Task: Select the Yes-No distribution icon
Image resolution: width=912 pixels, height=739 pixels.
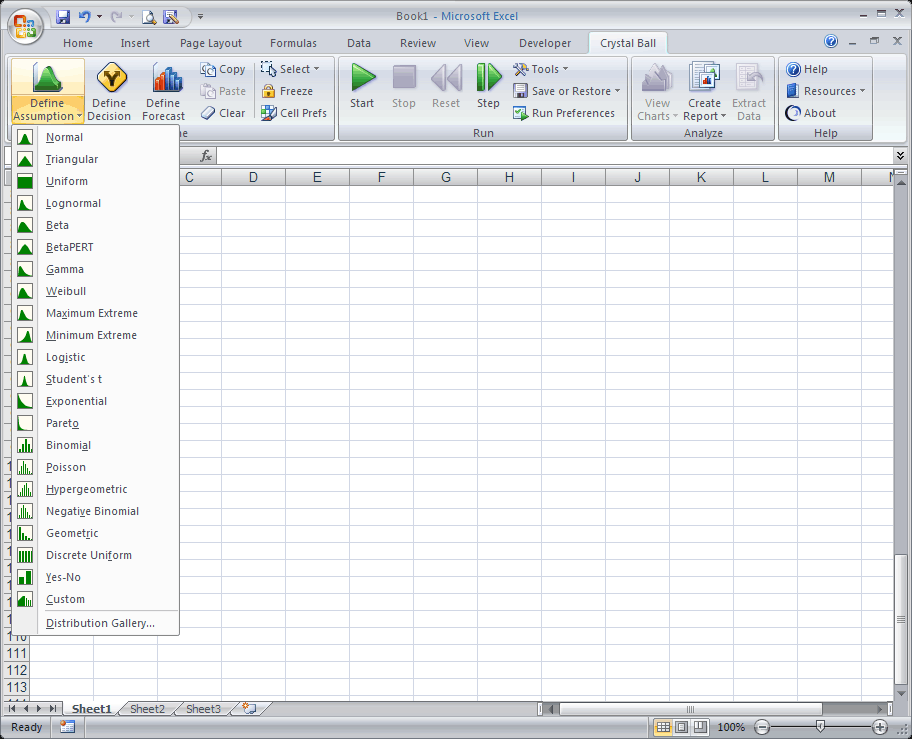Action: 25,577
